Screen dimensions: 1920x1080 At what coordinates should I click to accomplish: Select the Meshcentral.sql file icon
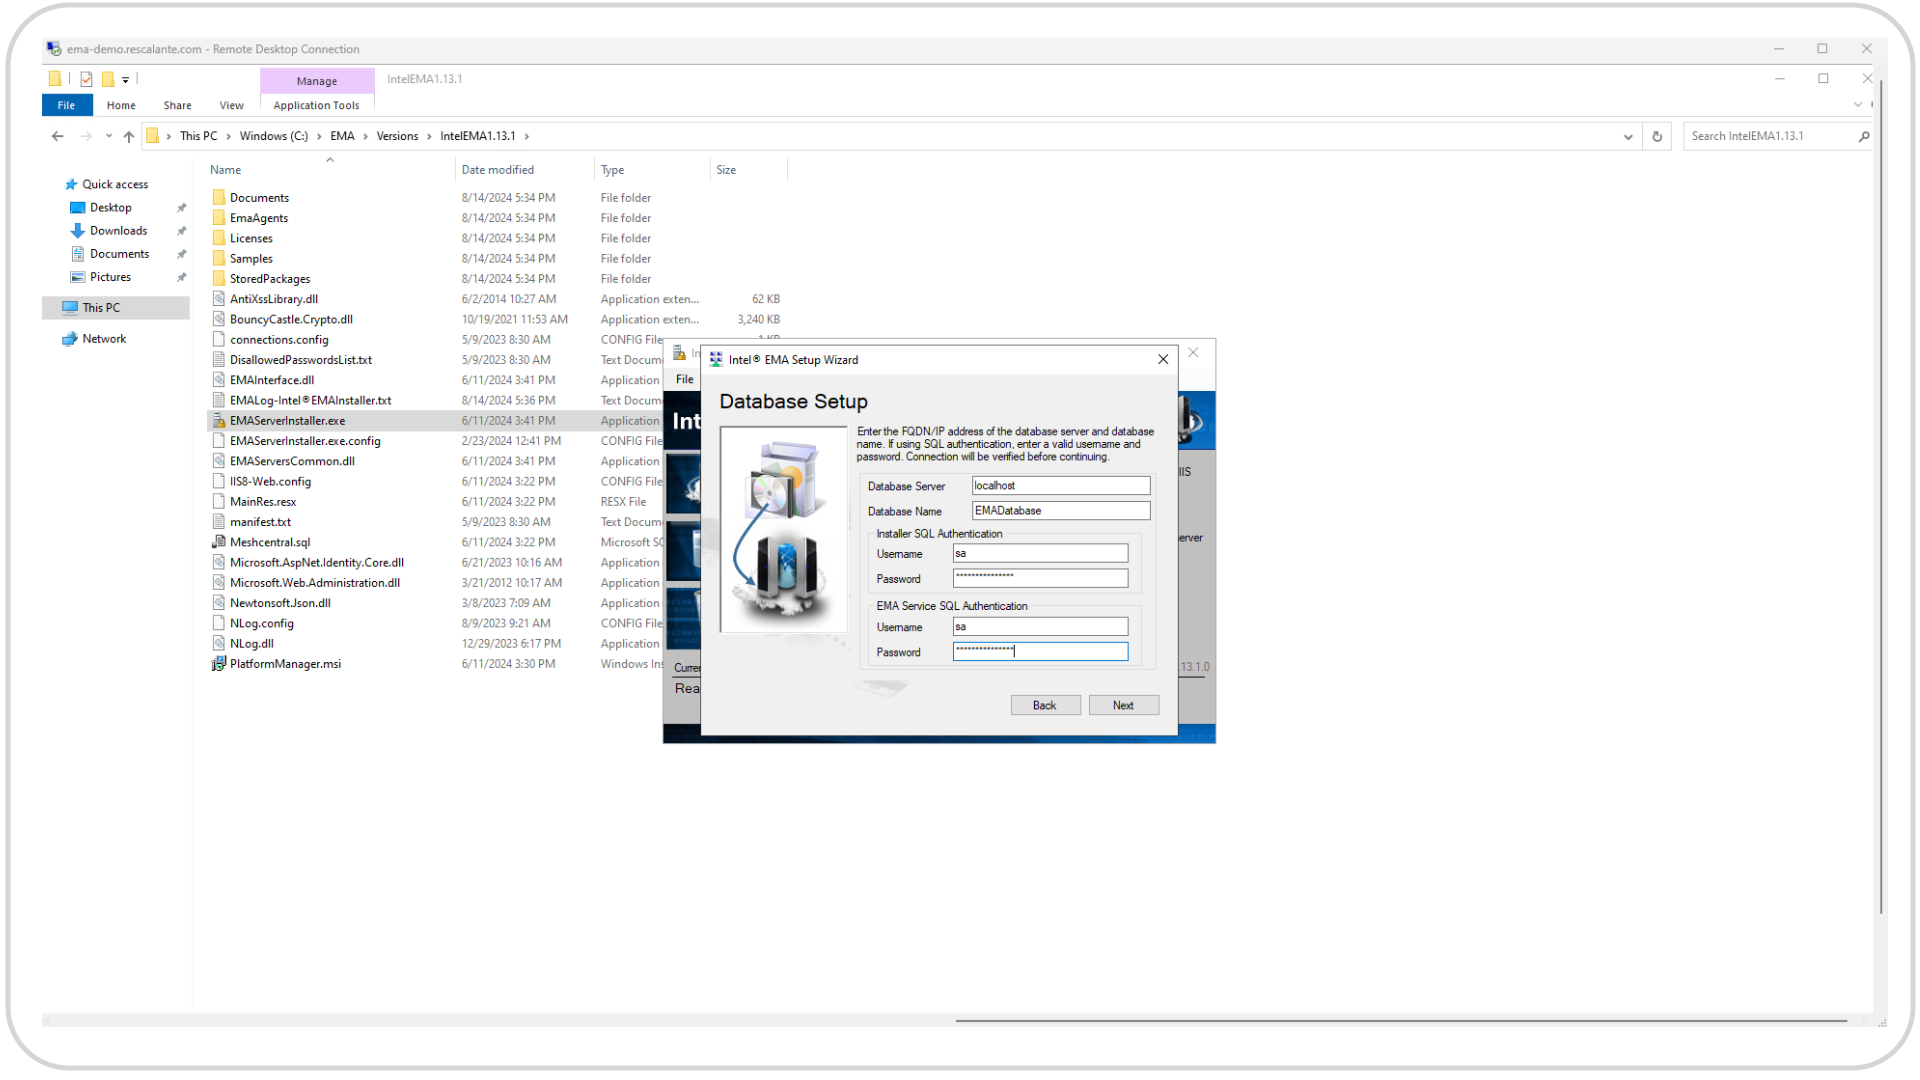pyautogui.click(x=219, y=542)
